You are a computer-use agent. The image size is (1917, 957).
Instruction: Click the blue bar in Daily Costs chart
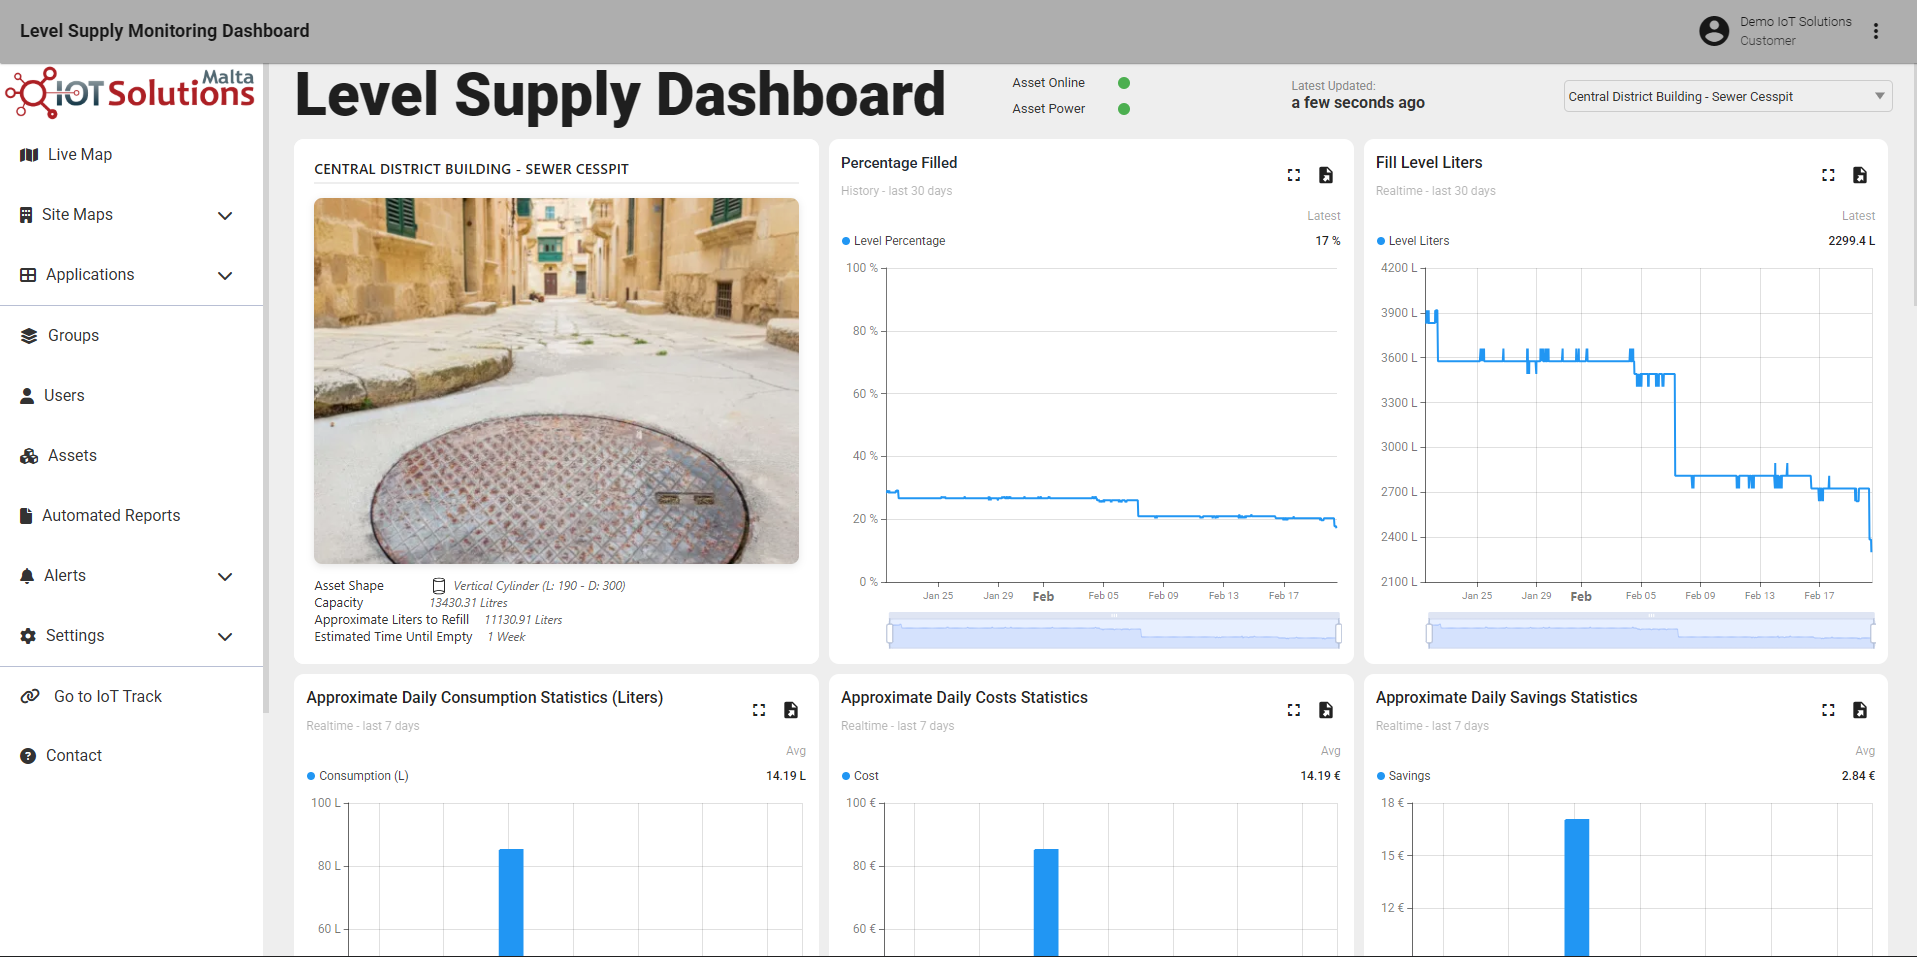click(1046, 902)
